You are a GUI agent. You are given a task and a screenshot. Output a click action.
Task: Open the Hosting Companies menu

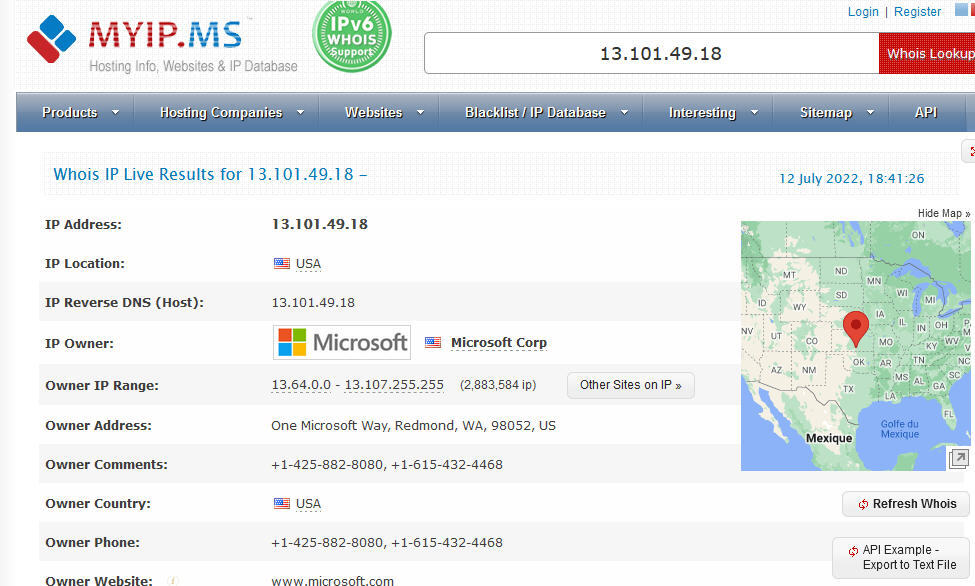[221, 113]
